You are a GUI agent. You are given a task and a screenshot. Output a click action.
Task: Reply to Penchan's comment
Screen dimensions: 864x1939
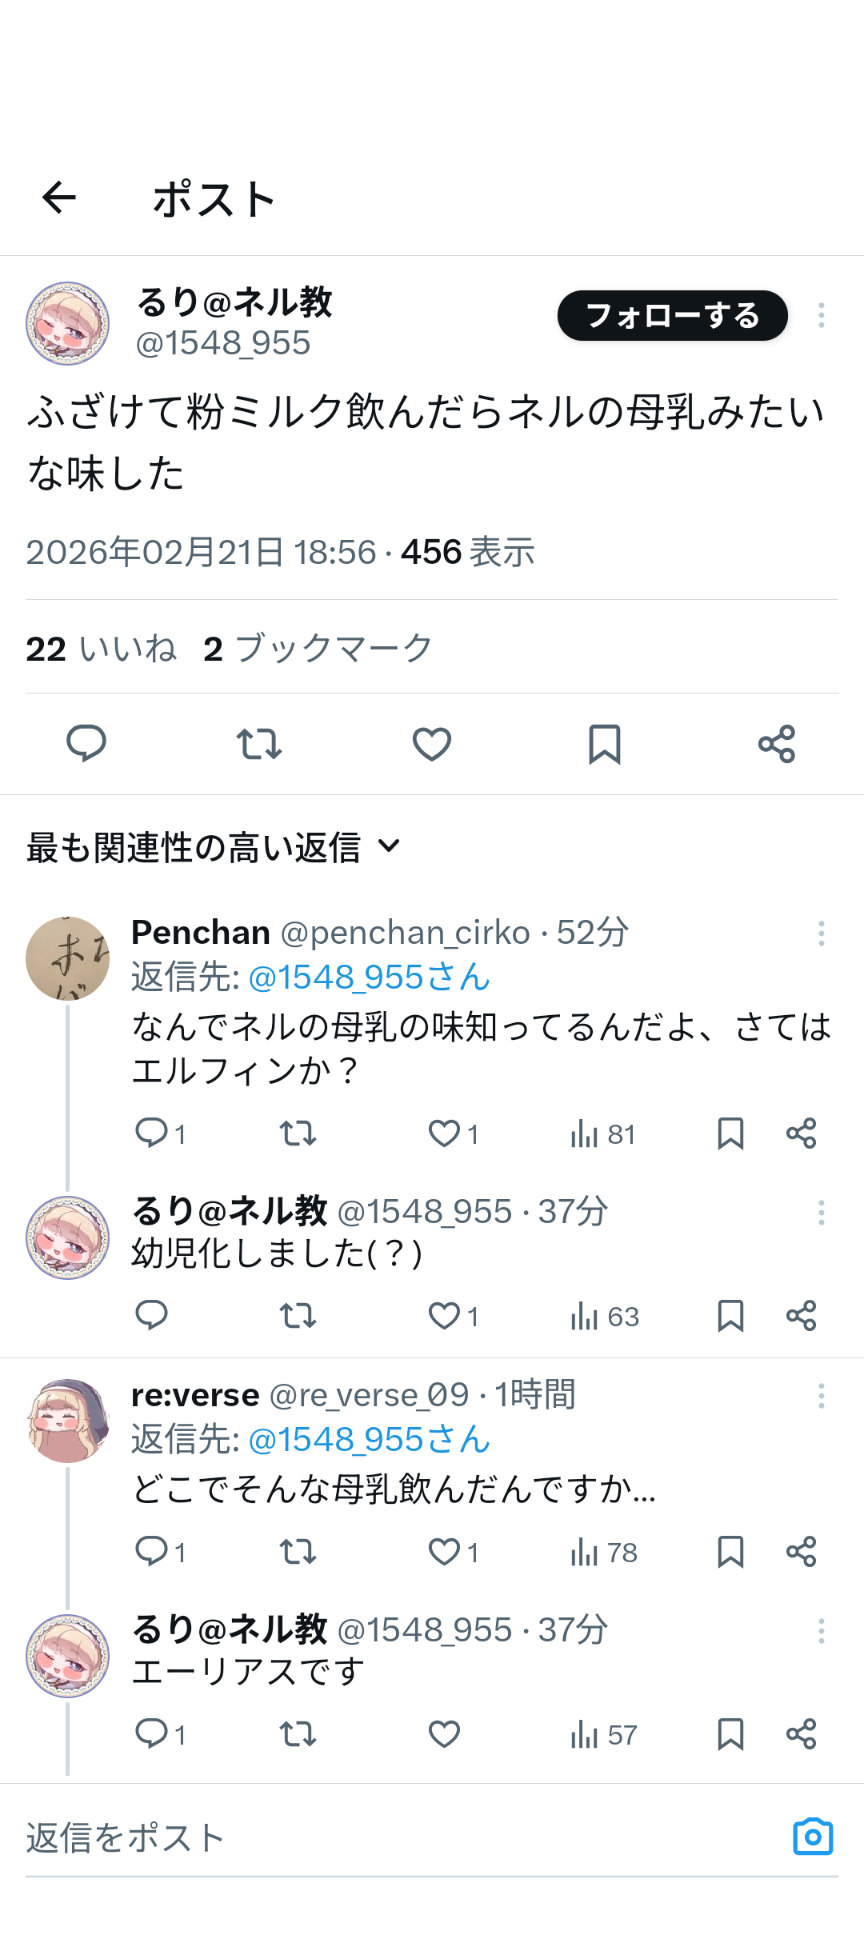coord(152,1133)
